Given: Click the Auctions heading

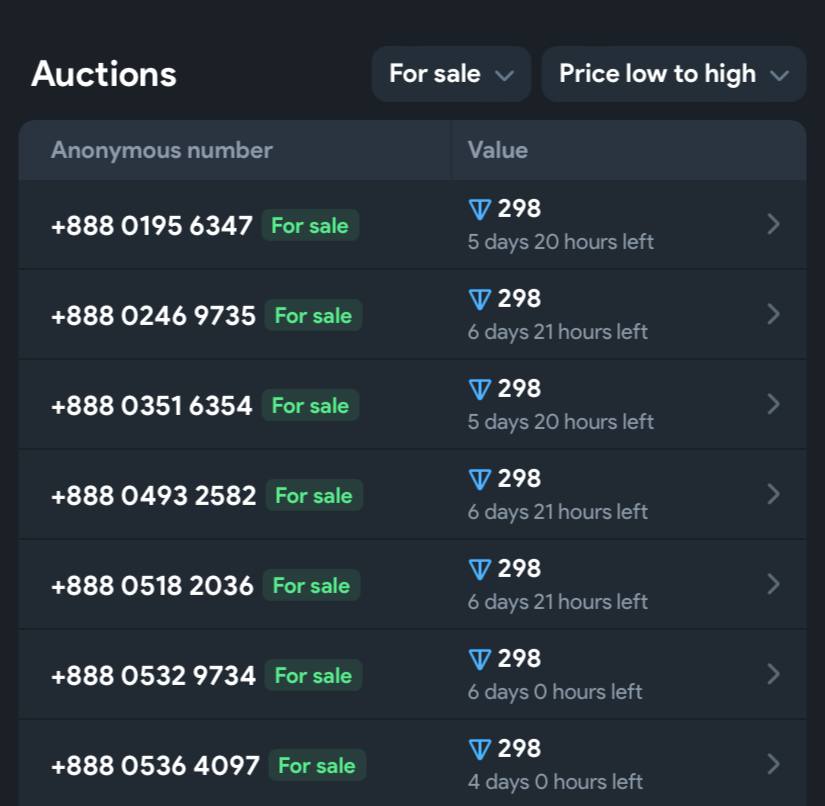Looking at the screenshot, I should [x=104, y=74].
